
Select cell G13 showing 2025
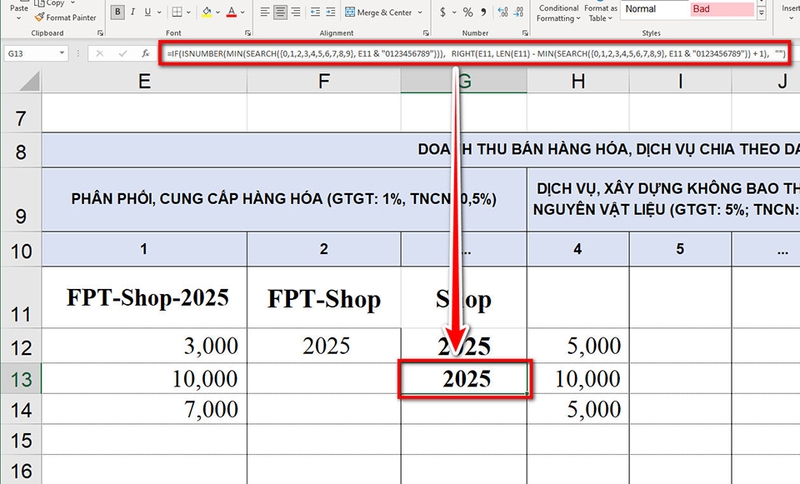tap(464, 378)
